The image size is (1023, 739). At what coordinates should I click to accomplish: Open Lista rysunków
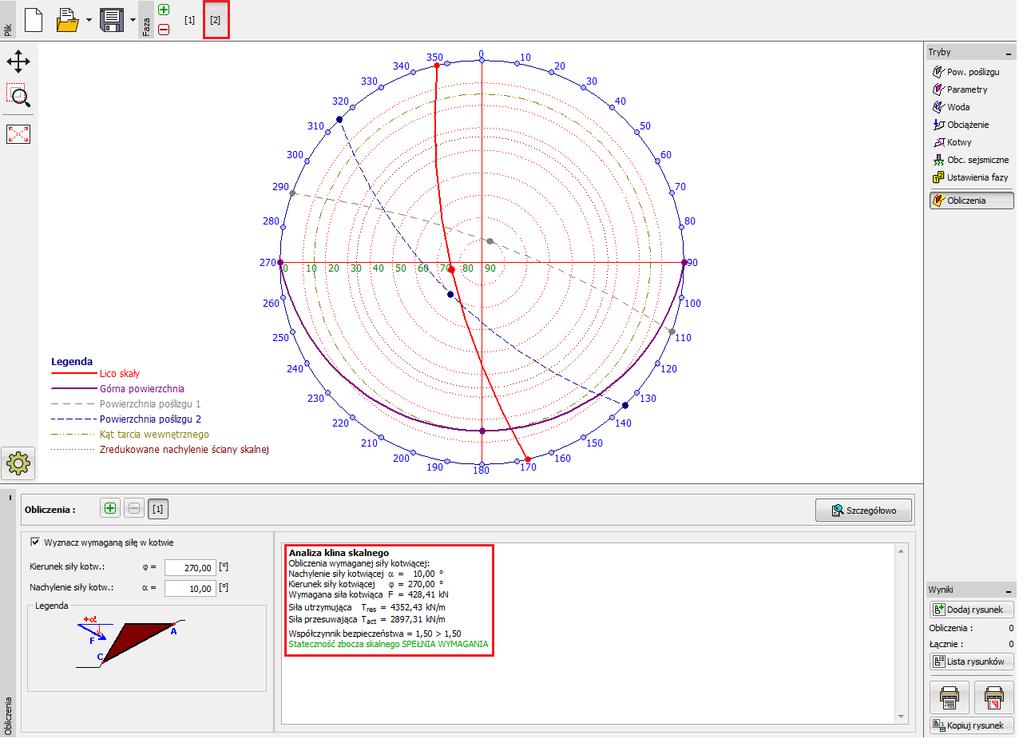pyautogui.click(x=971, y=661)
